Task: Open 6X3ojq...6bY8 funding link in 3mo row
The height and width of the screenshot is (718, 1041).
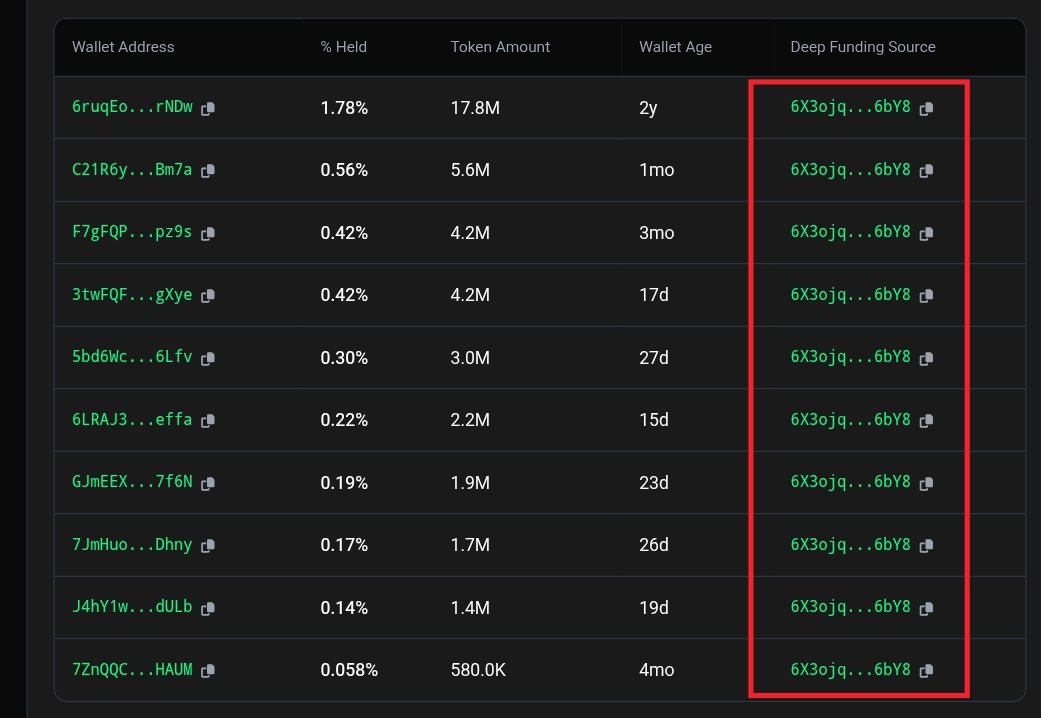Action: (850, 232)
